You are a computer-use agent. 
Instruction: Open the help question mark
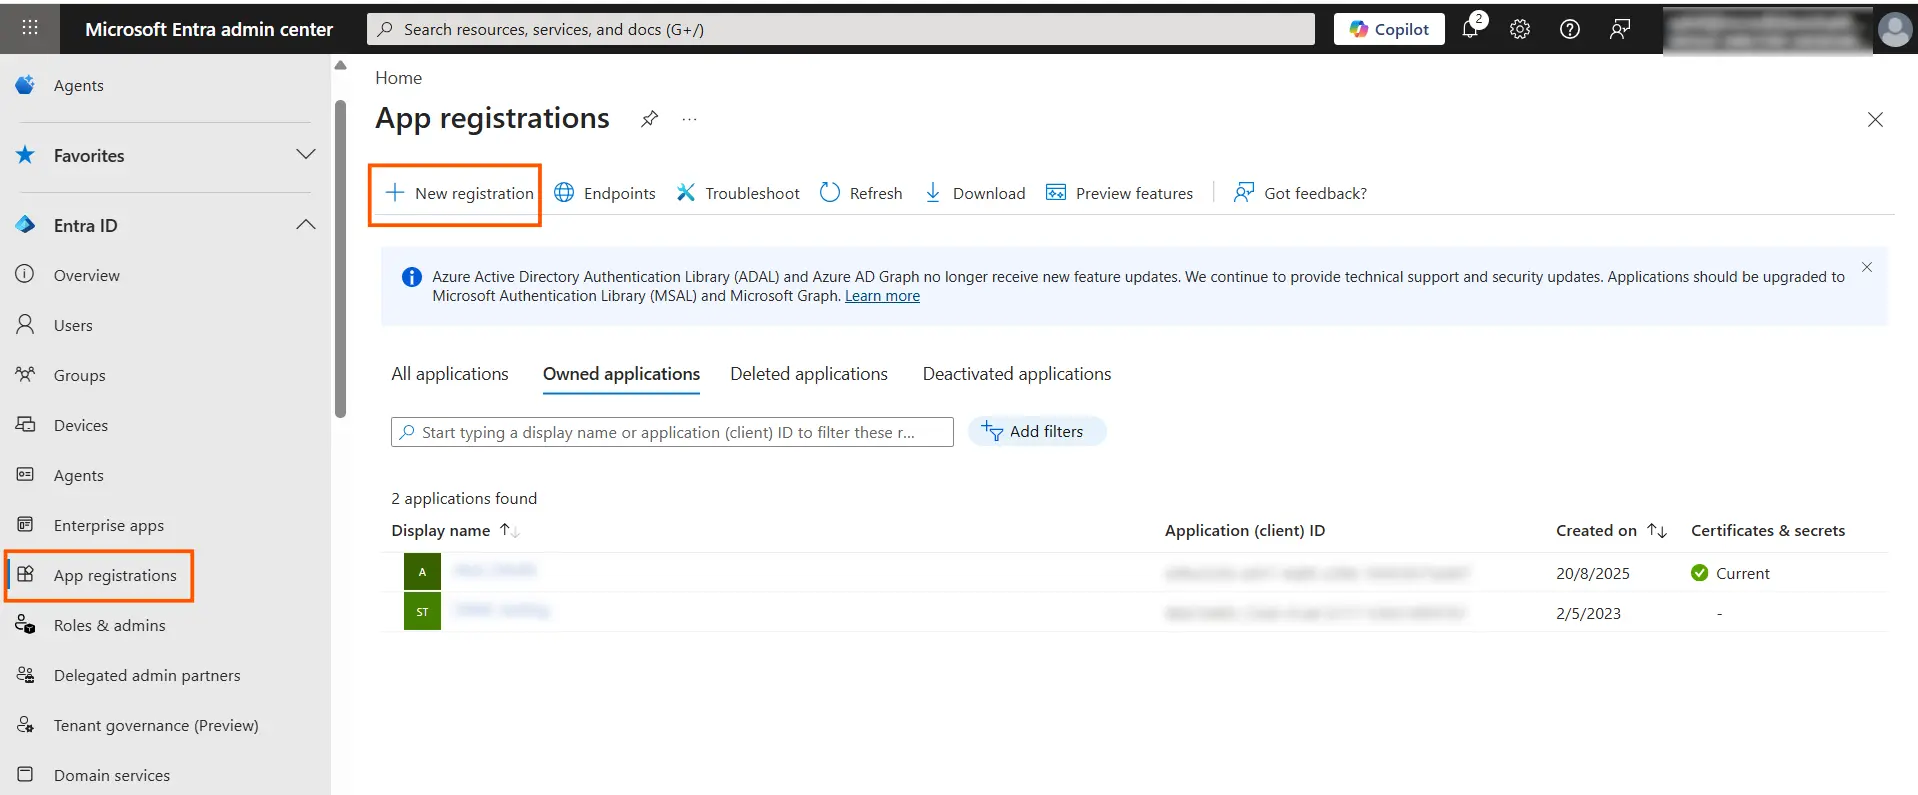click(x=1570, y=29)
